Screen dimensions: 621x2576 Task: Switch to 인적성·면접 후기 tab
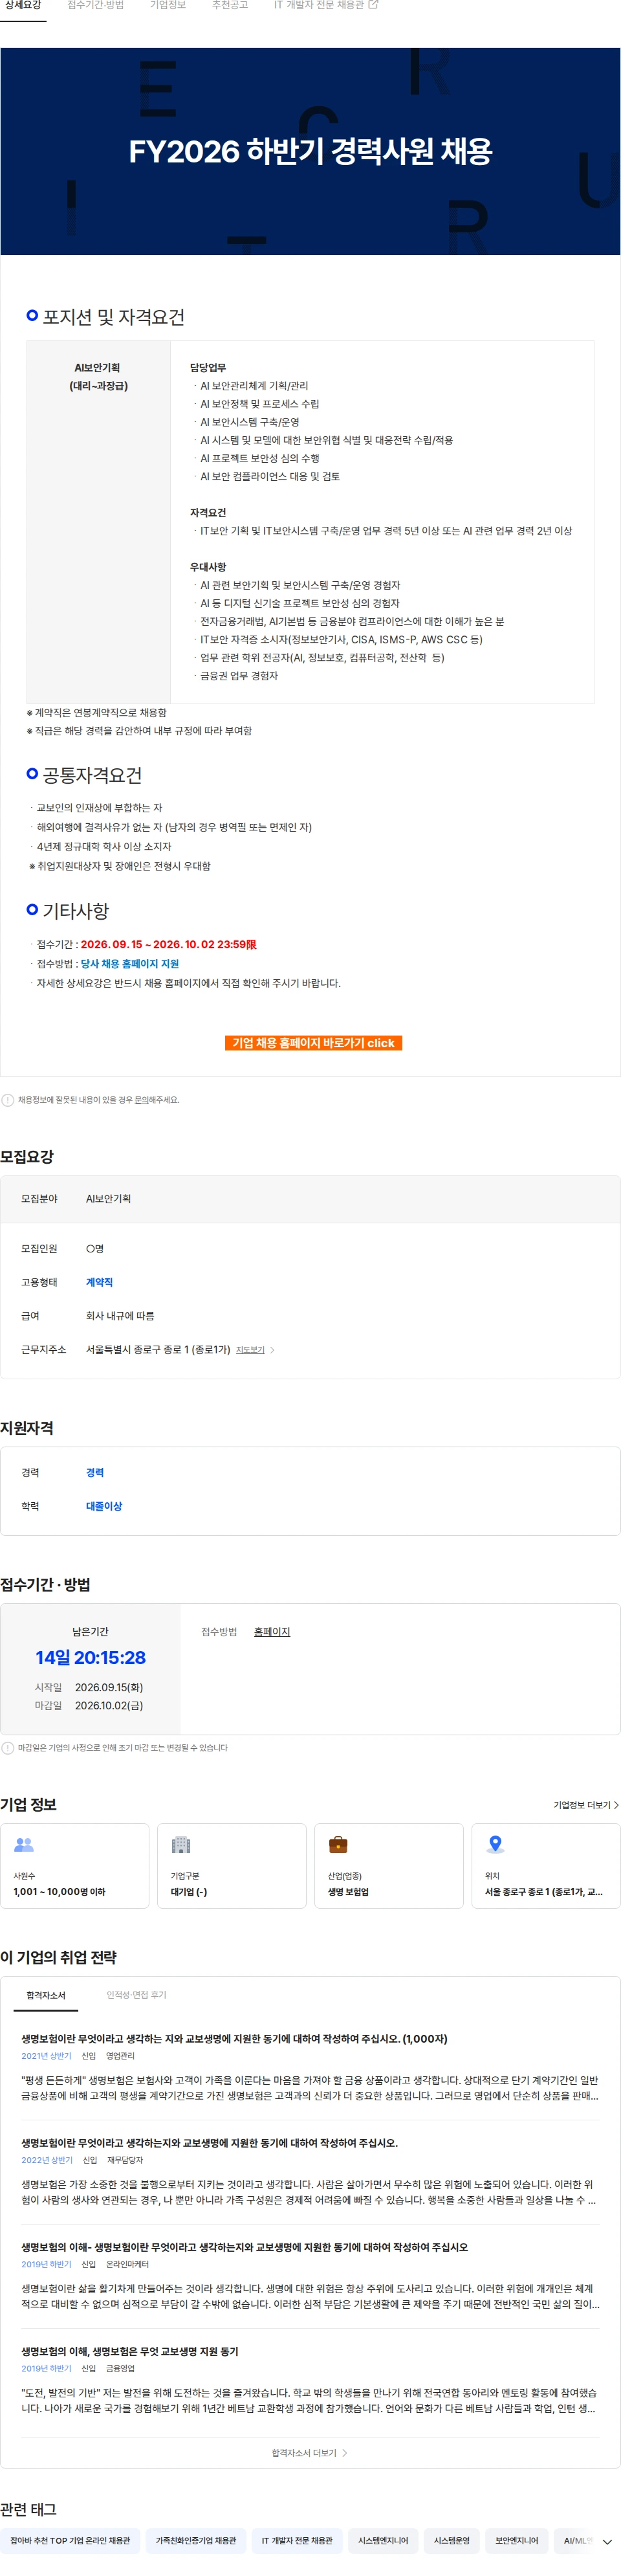[x=137, y=1995]
